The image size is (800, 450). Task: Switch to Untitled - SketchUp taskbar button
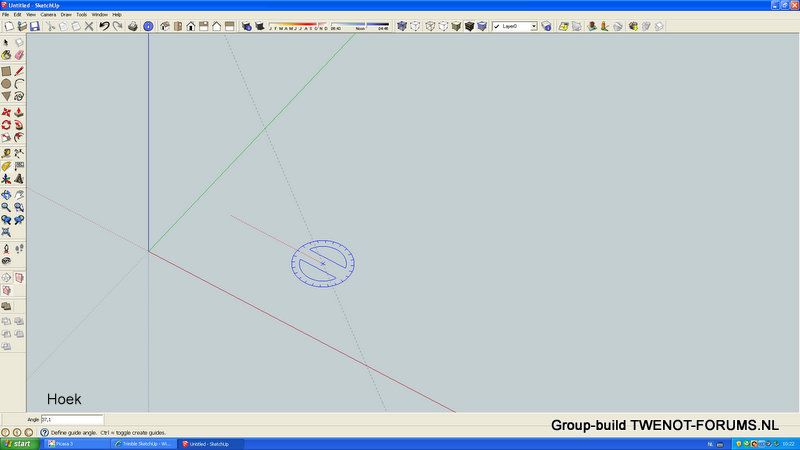coord(211,444)
